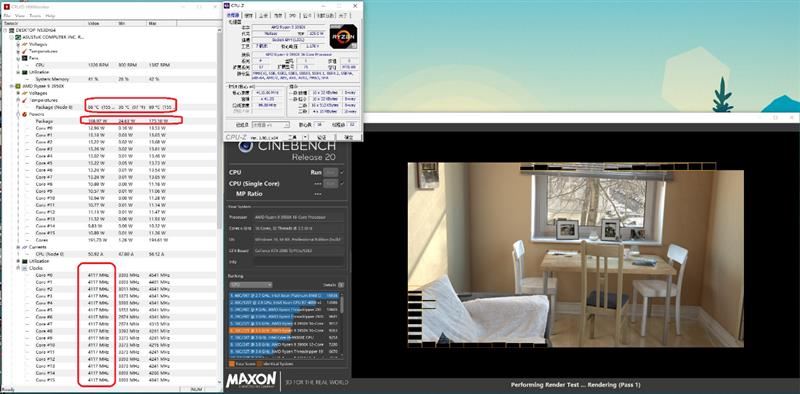Image resolution: width=800 pixels, height=394 pixels.
Task: Click the Currents icon in HWMonitor
Action: (x=24, y=247)
